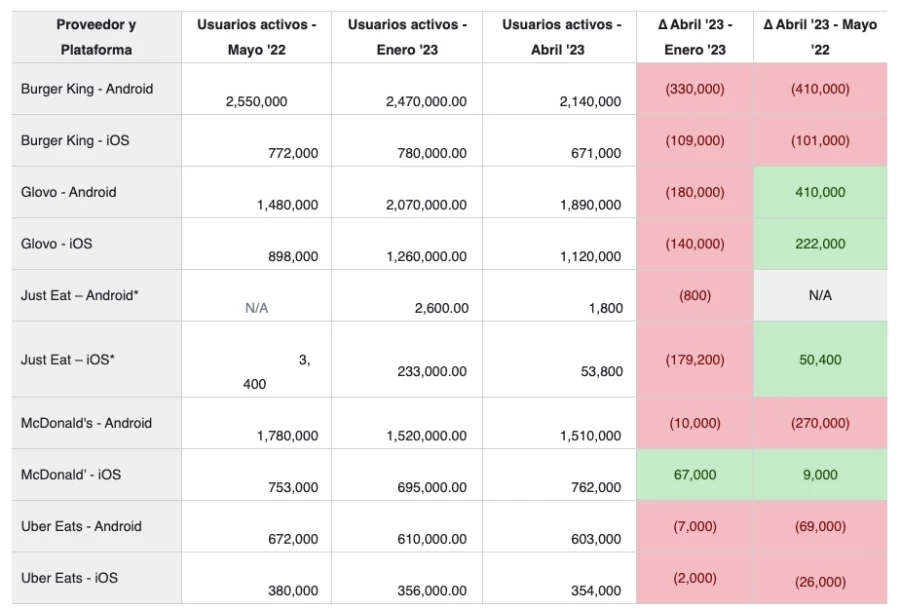This screenshot has height=609, width=900.
Task: Select the 'Burger King - Android' row label
Action: [x=96, y=89]
